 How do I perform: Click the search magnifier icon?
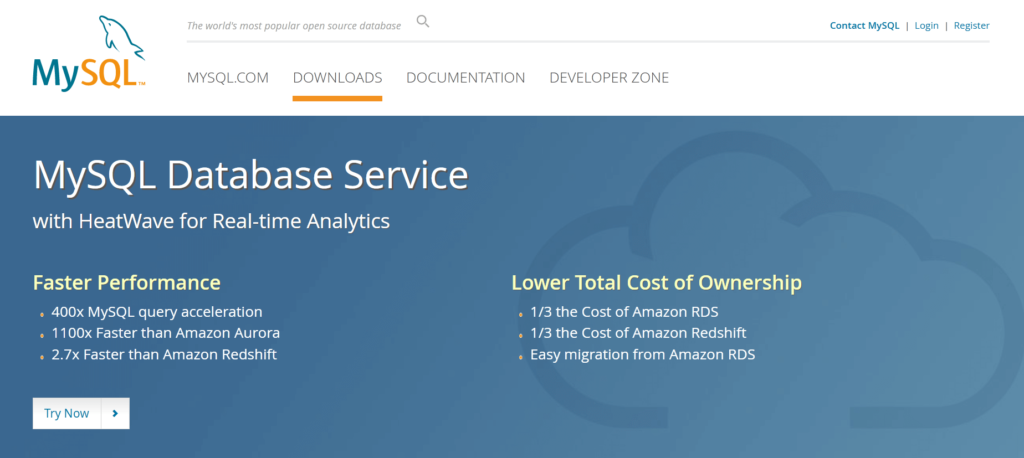tap(423, 22)
